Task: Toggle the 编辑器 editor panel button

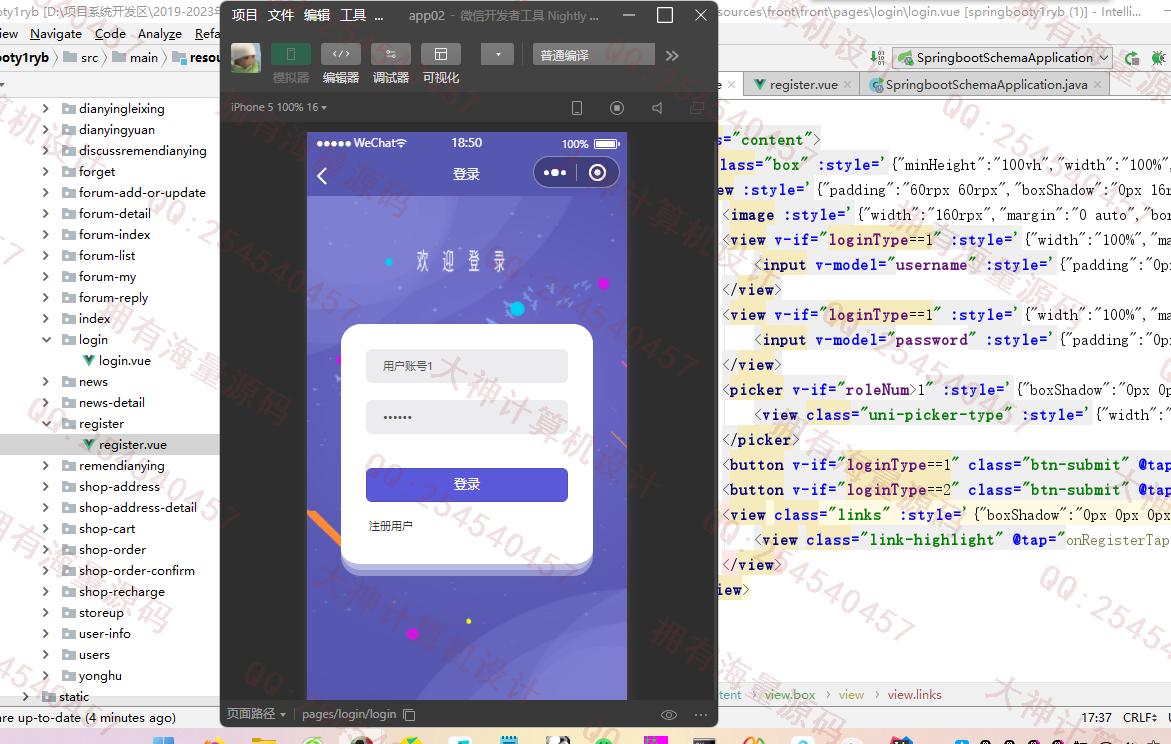Action: 340,54
